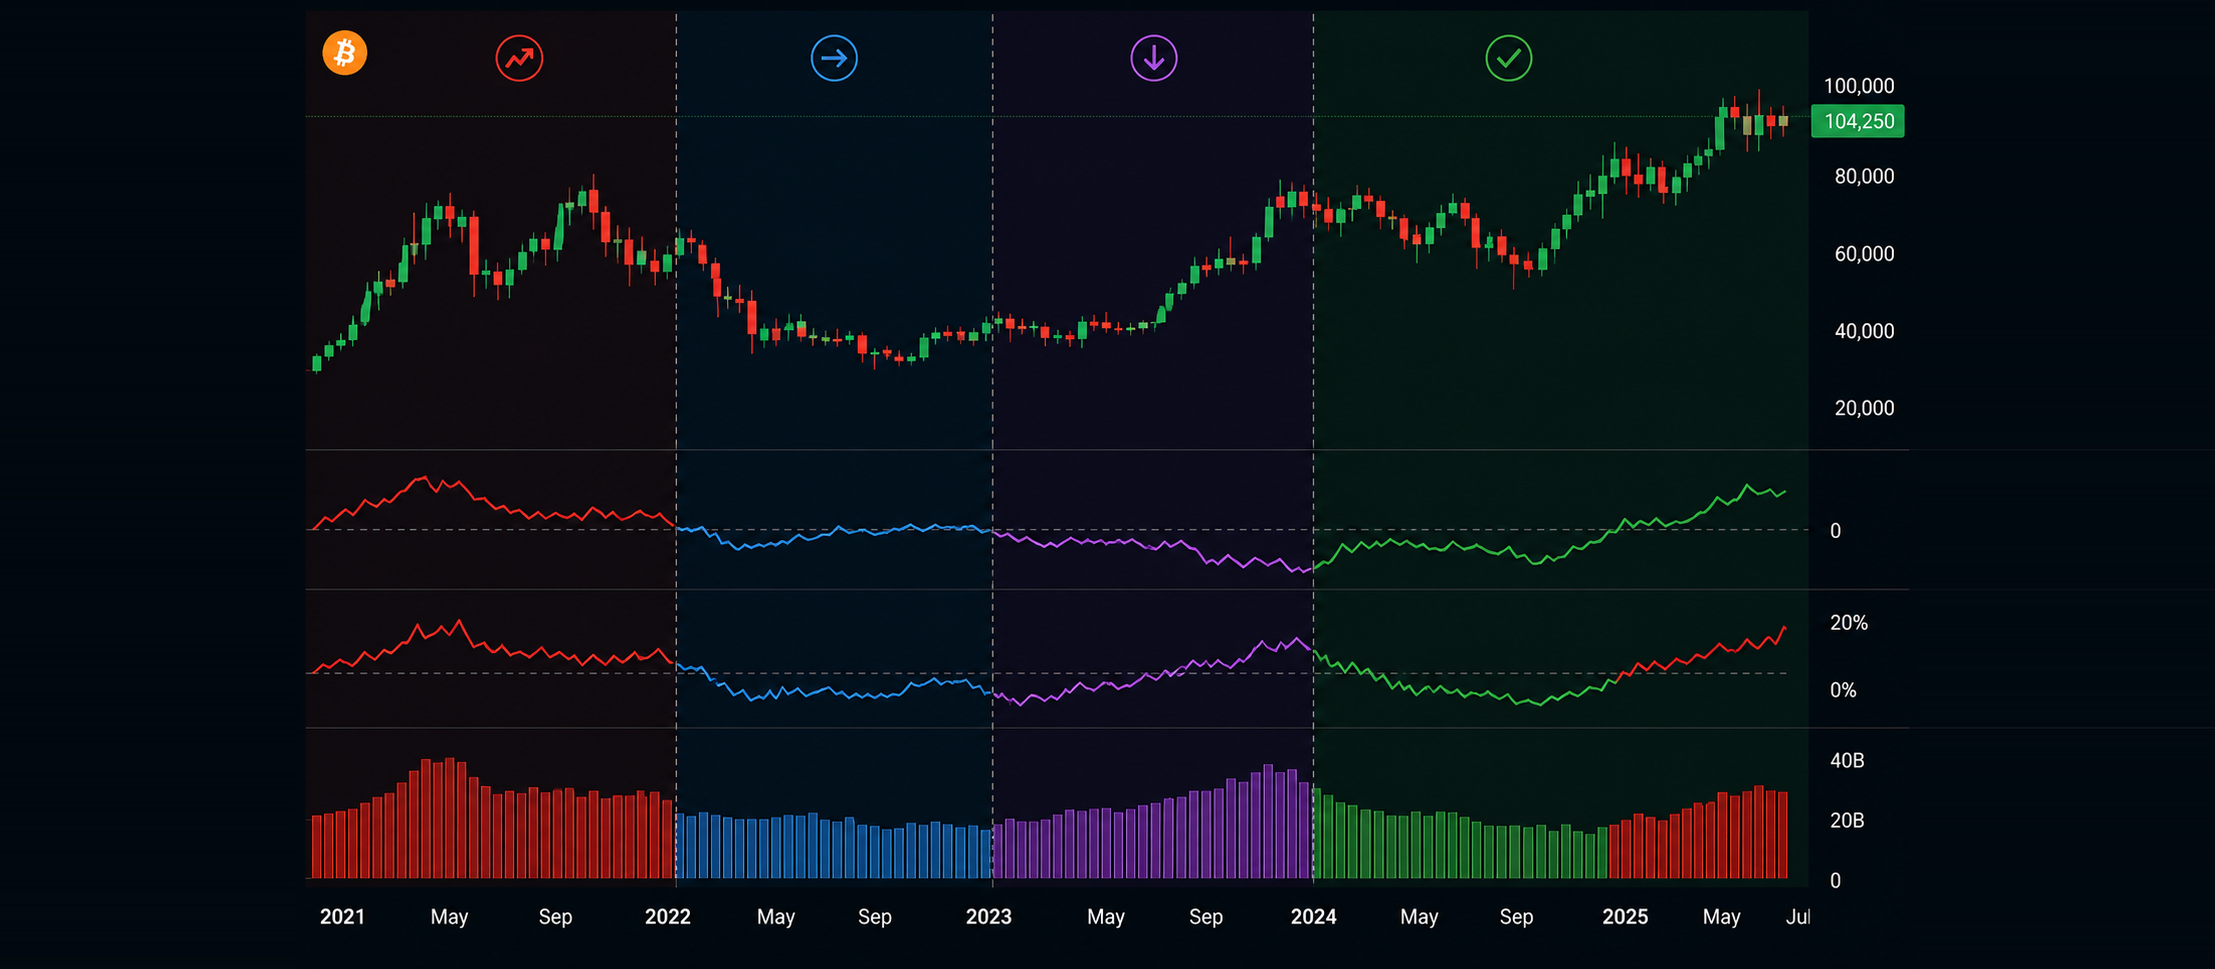Viewport: 2215px width, 969px height.
Task: Click the 2021 year label on time axis
Action: pos(342,917)
